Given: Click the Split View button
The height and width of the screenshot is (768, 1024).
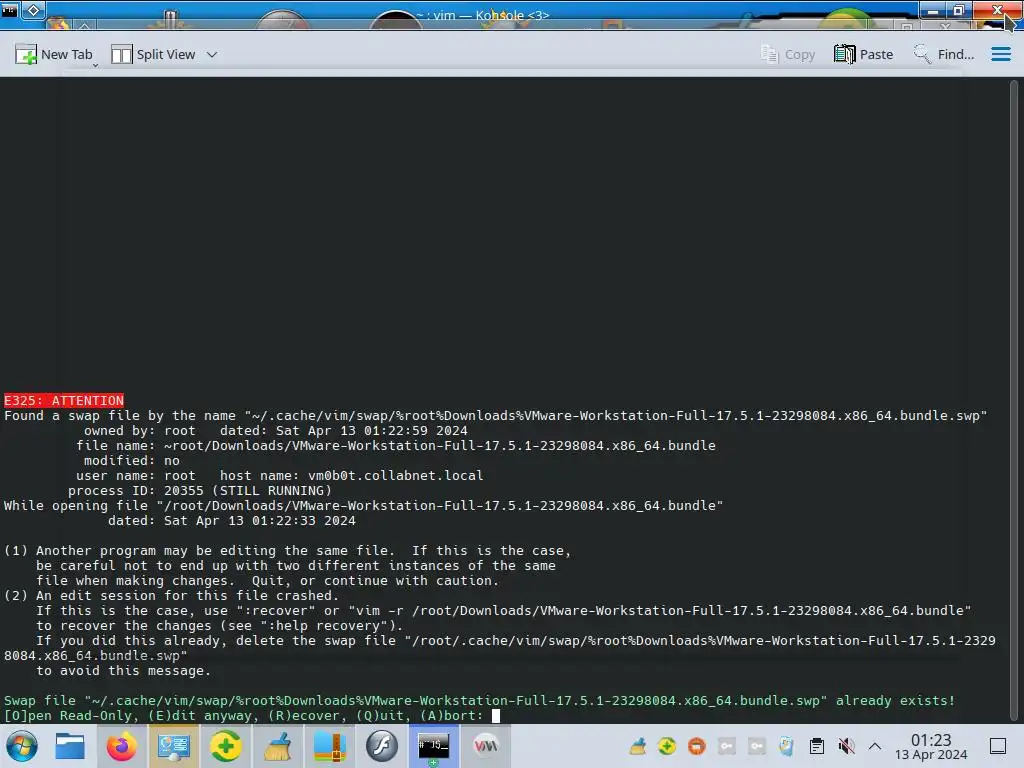Looking at the screenshot, I should (x=153, y=54).
